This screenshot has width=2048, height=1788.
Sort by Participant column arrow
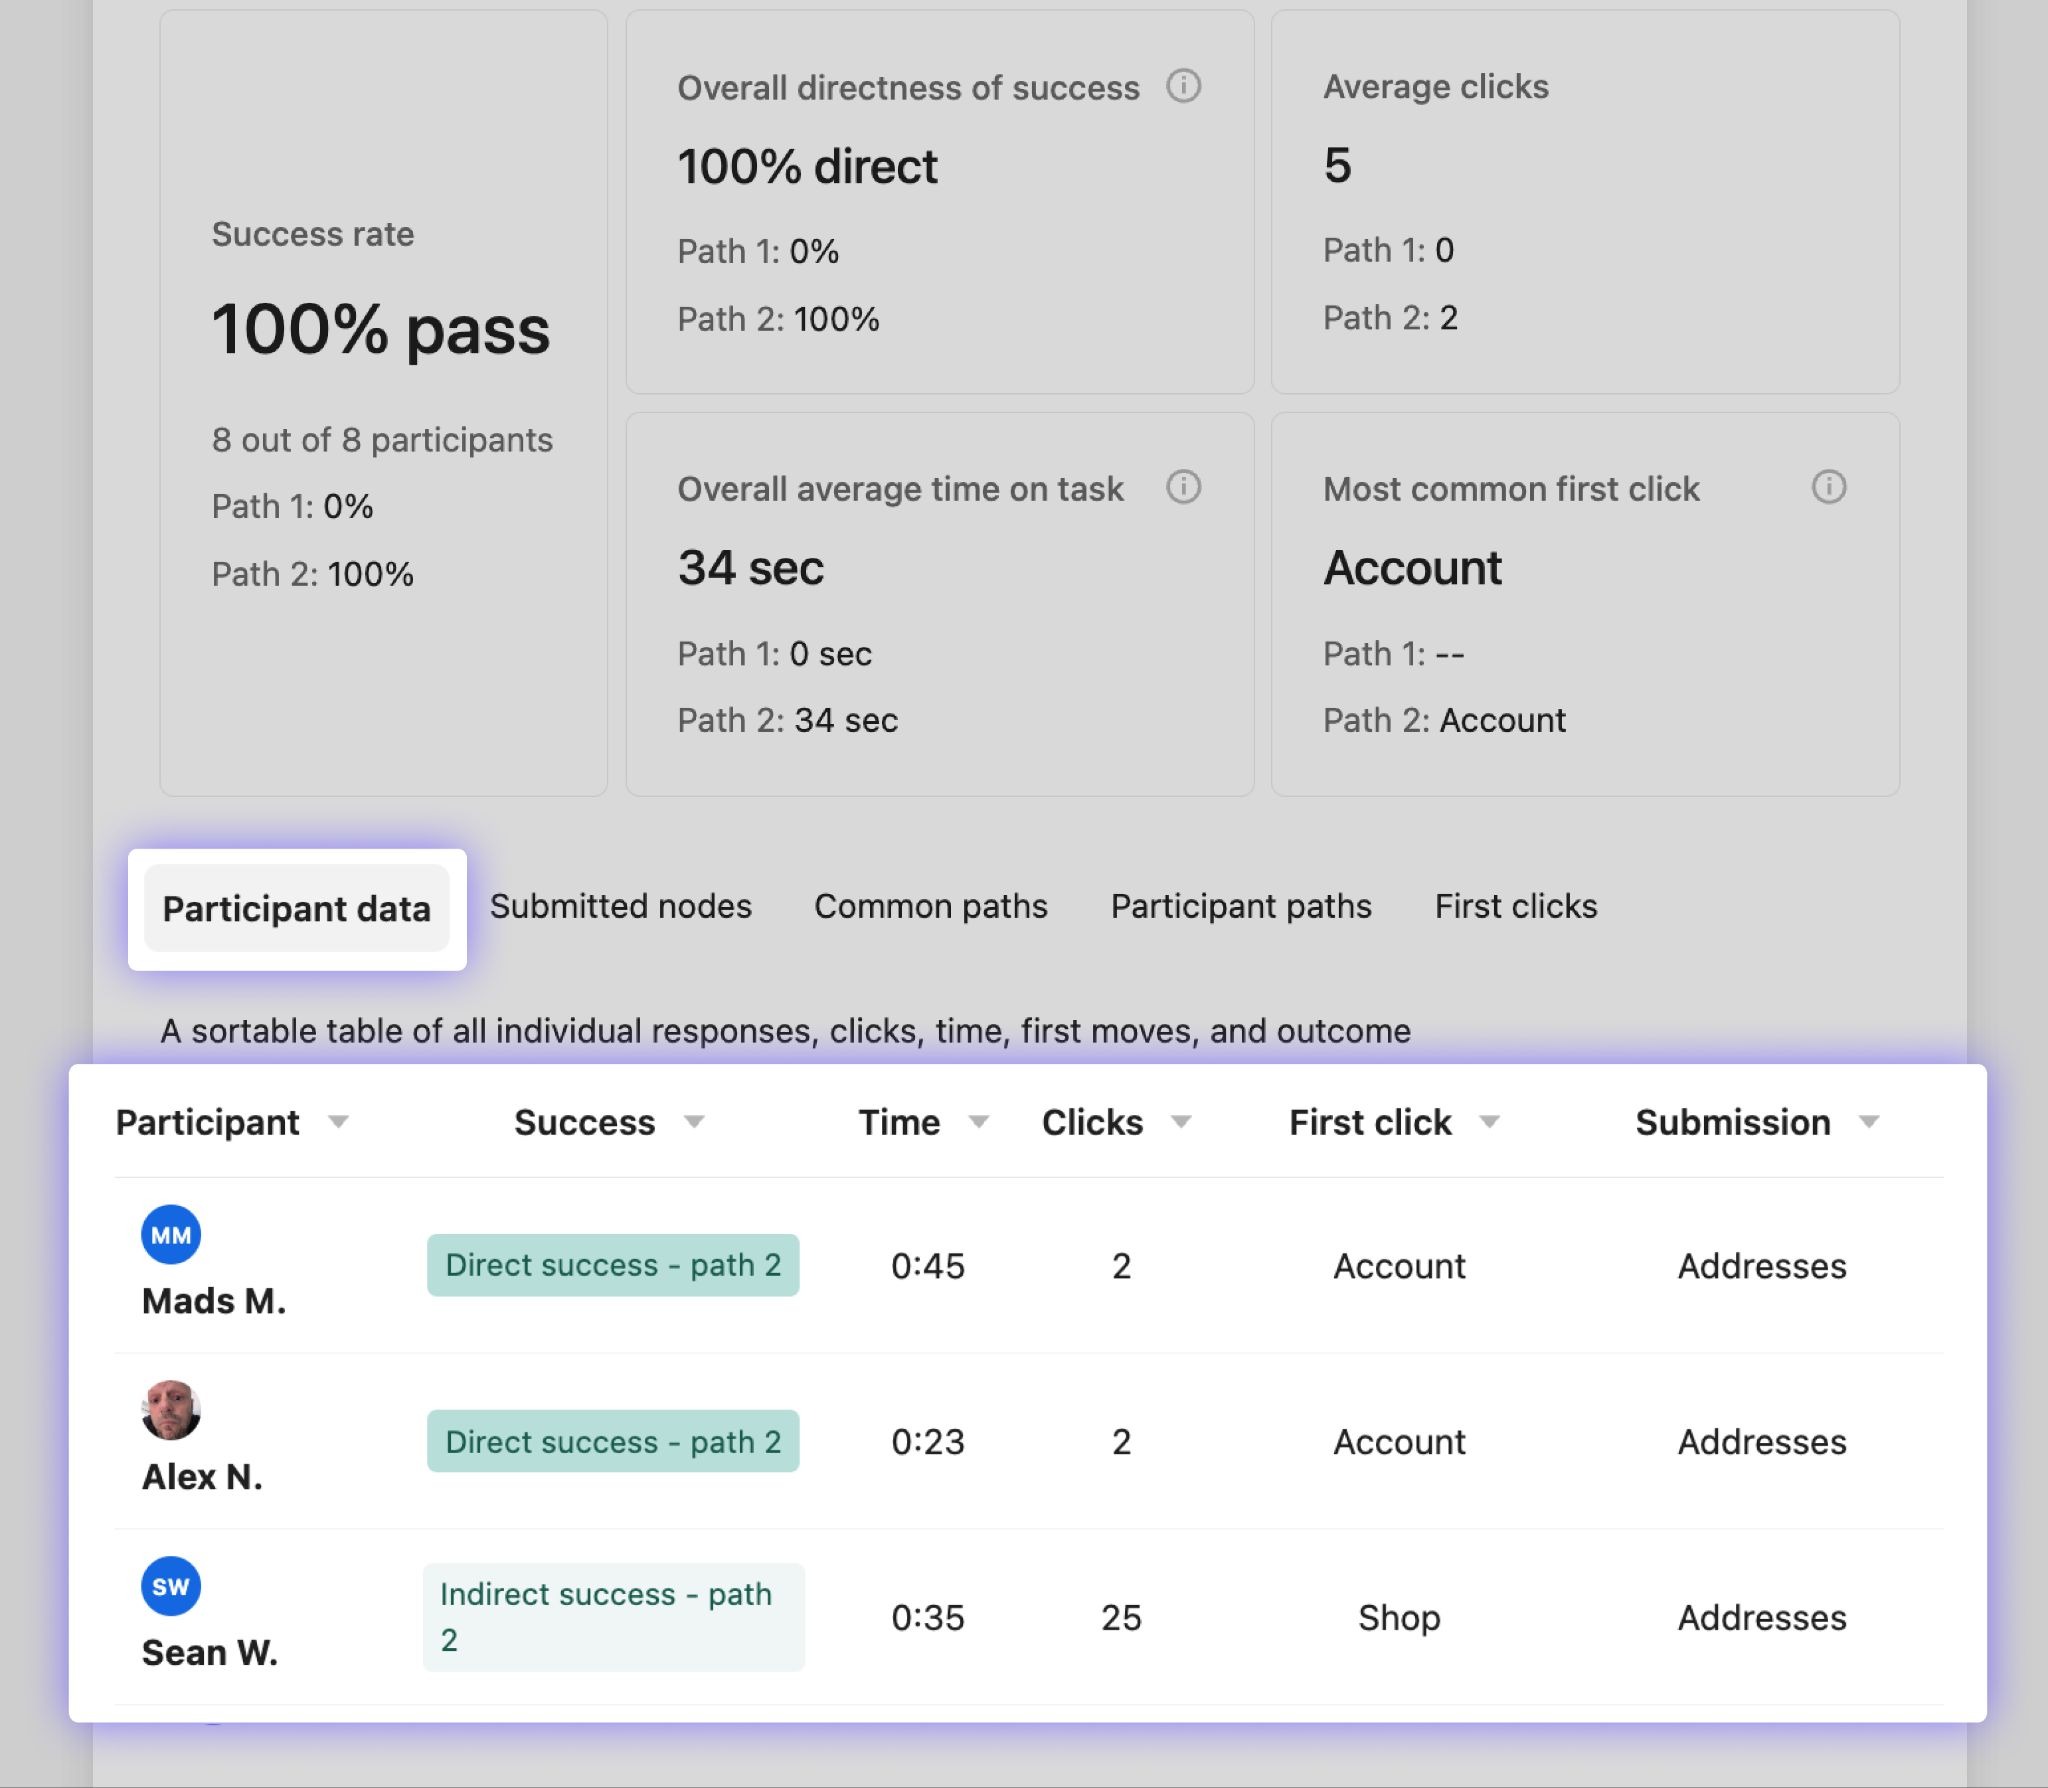click(x=338, y=1122)
